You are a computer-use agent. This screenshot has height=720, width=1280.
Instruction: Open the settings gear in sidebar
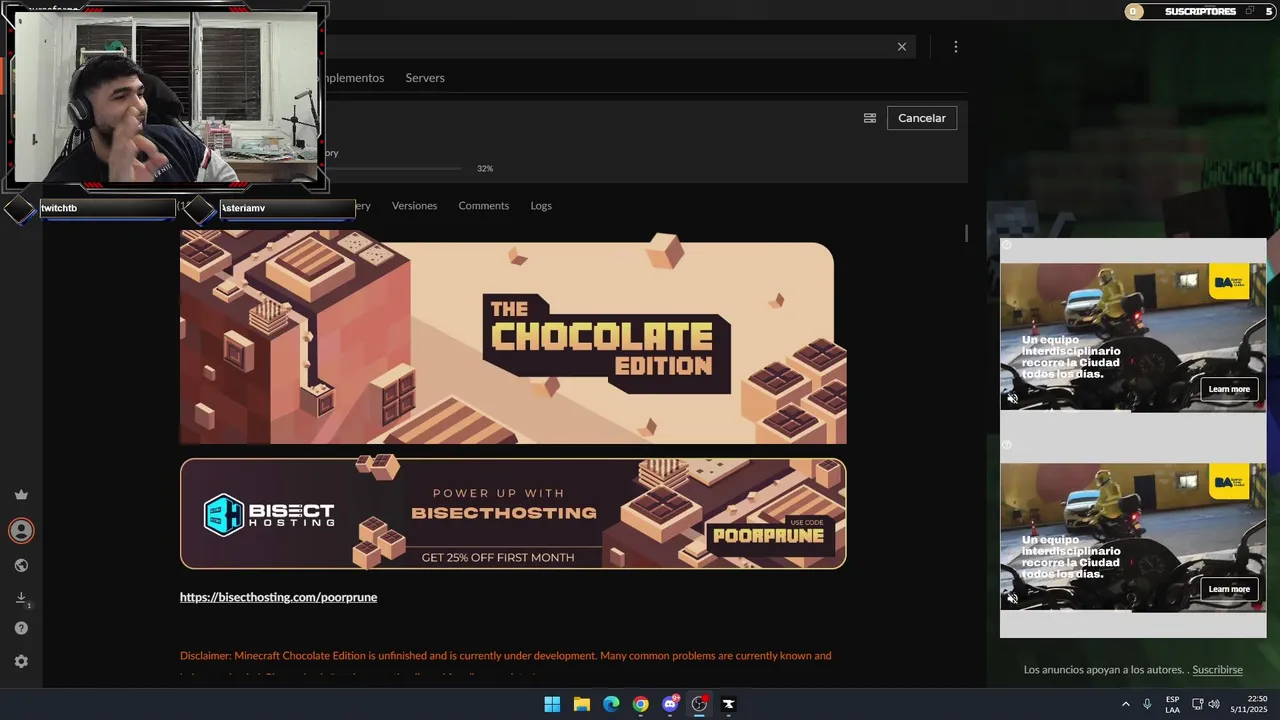[21, 661]
